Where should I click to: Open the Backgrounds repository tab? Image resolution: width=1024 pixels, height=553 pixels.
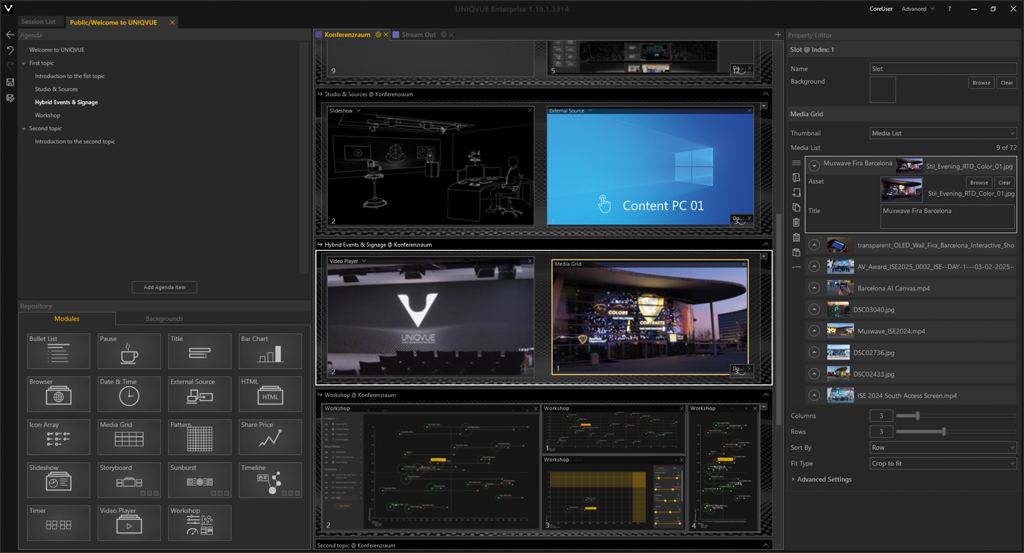tap(164, 319)
